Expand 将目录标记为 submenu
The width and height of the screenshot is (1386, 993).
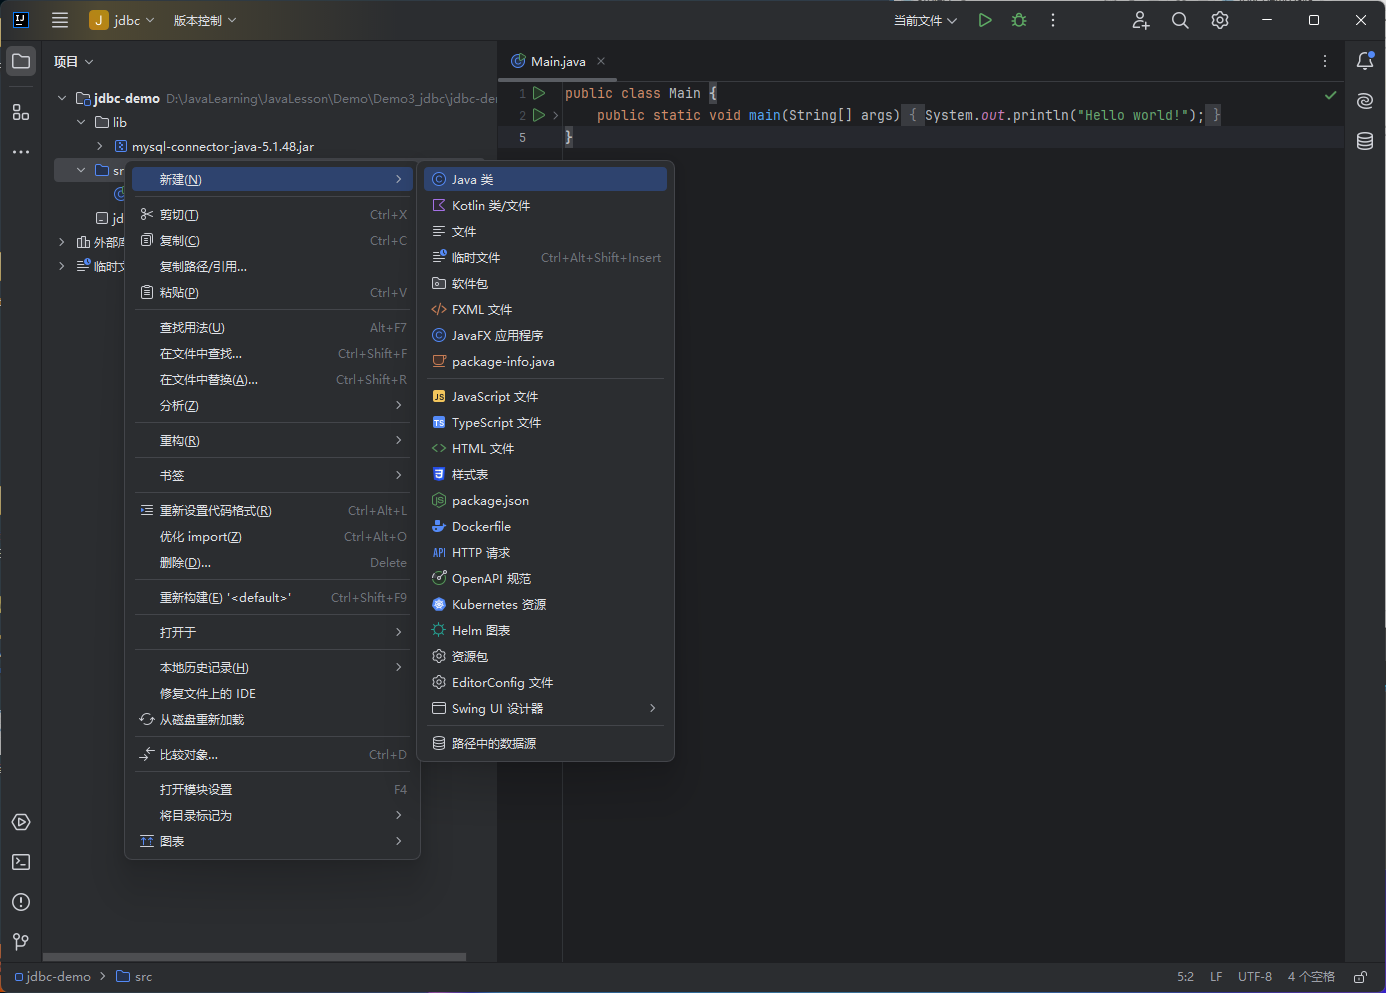[272, 815]
